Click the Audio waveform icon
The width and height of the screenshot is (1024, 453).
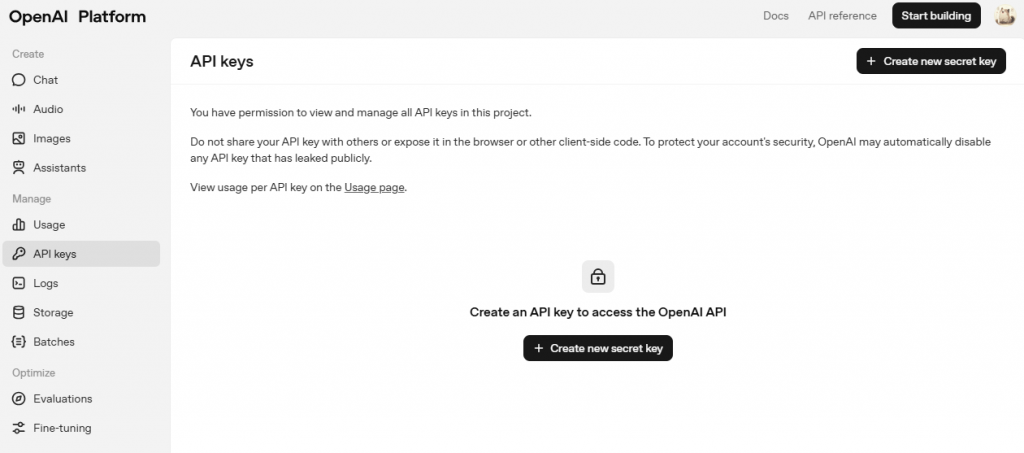pos(19,109)
